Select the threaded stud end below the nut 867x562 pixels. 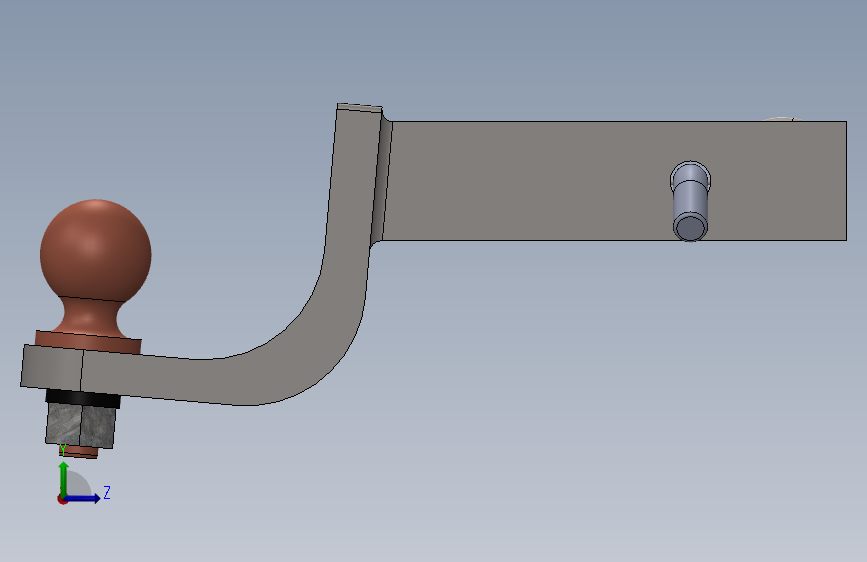coord(79,452)
